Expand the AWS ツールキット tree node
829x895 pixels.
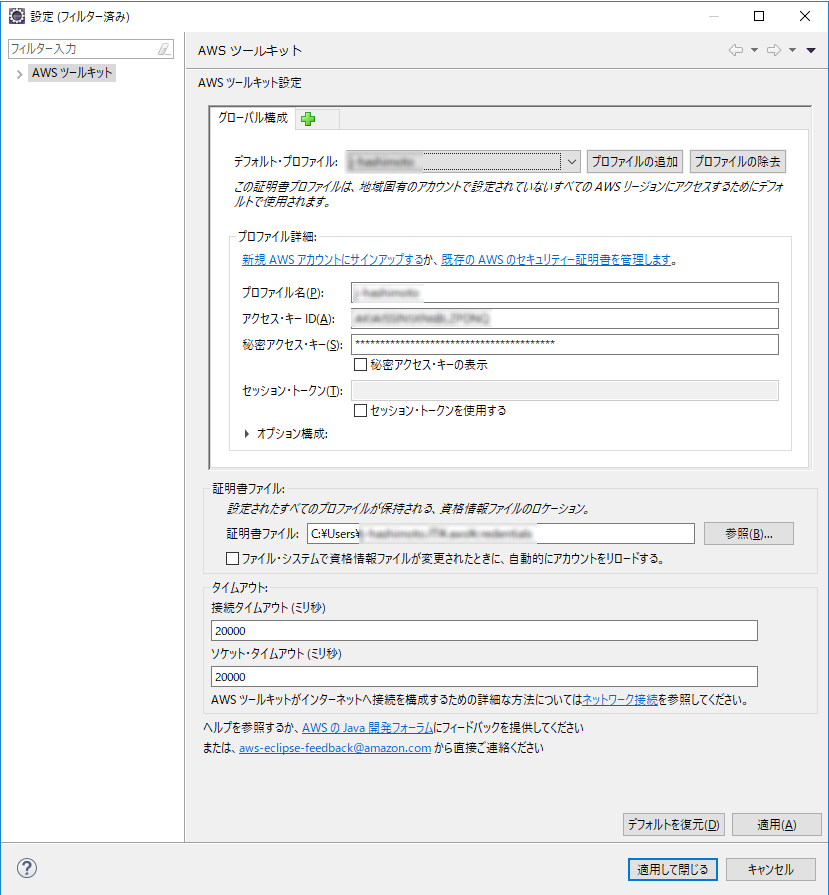click(x=18, y=72)
